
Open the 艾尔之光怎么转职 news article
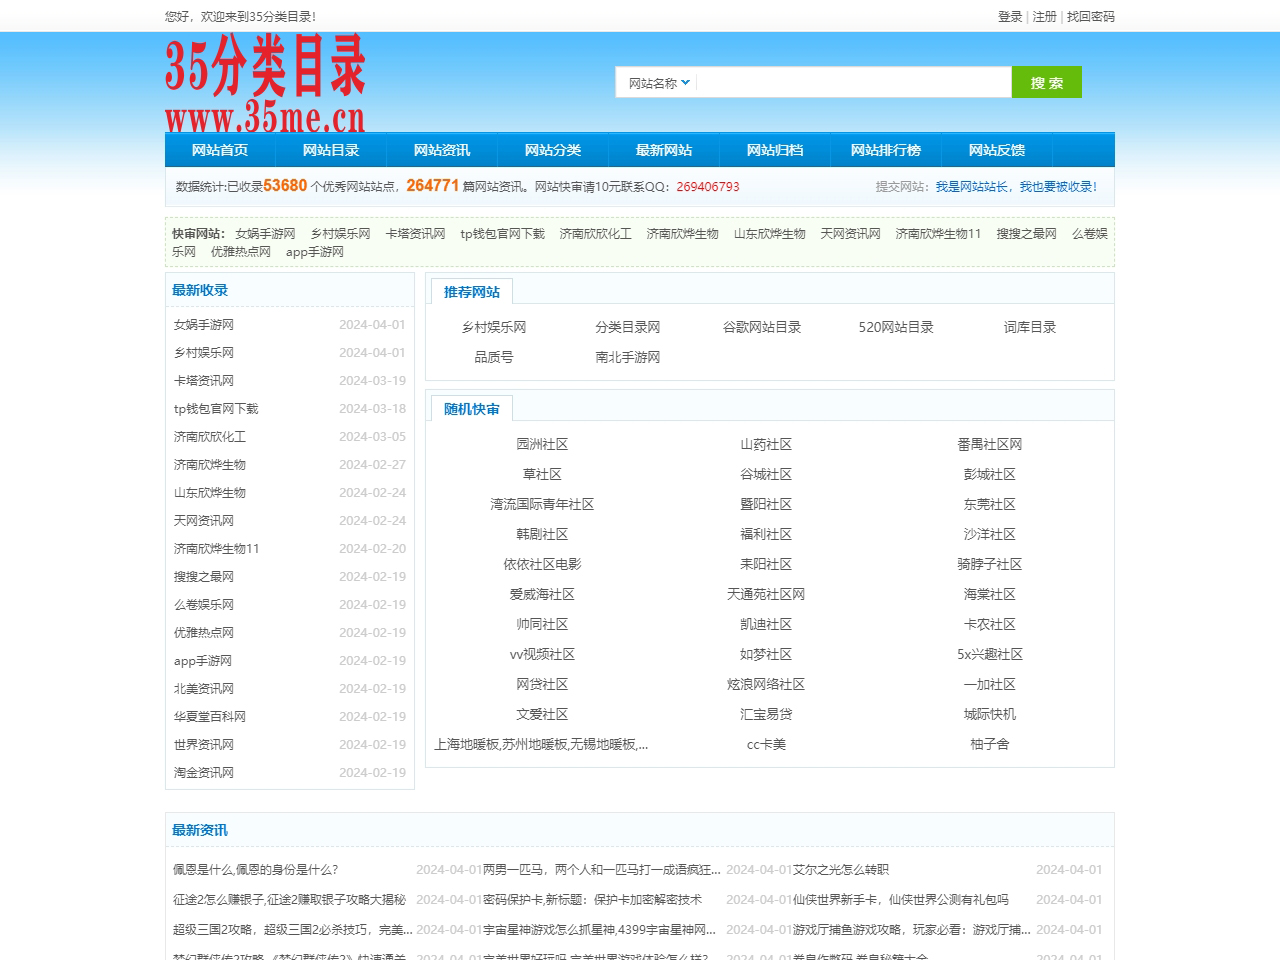point(841,870)
